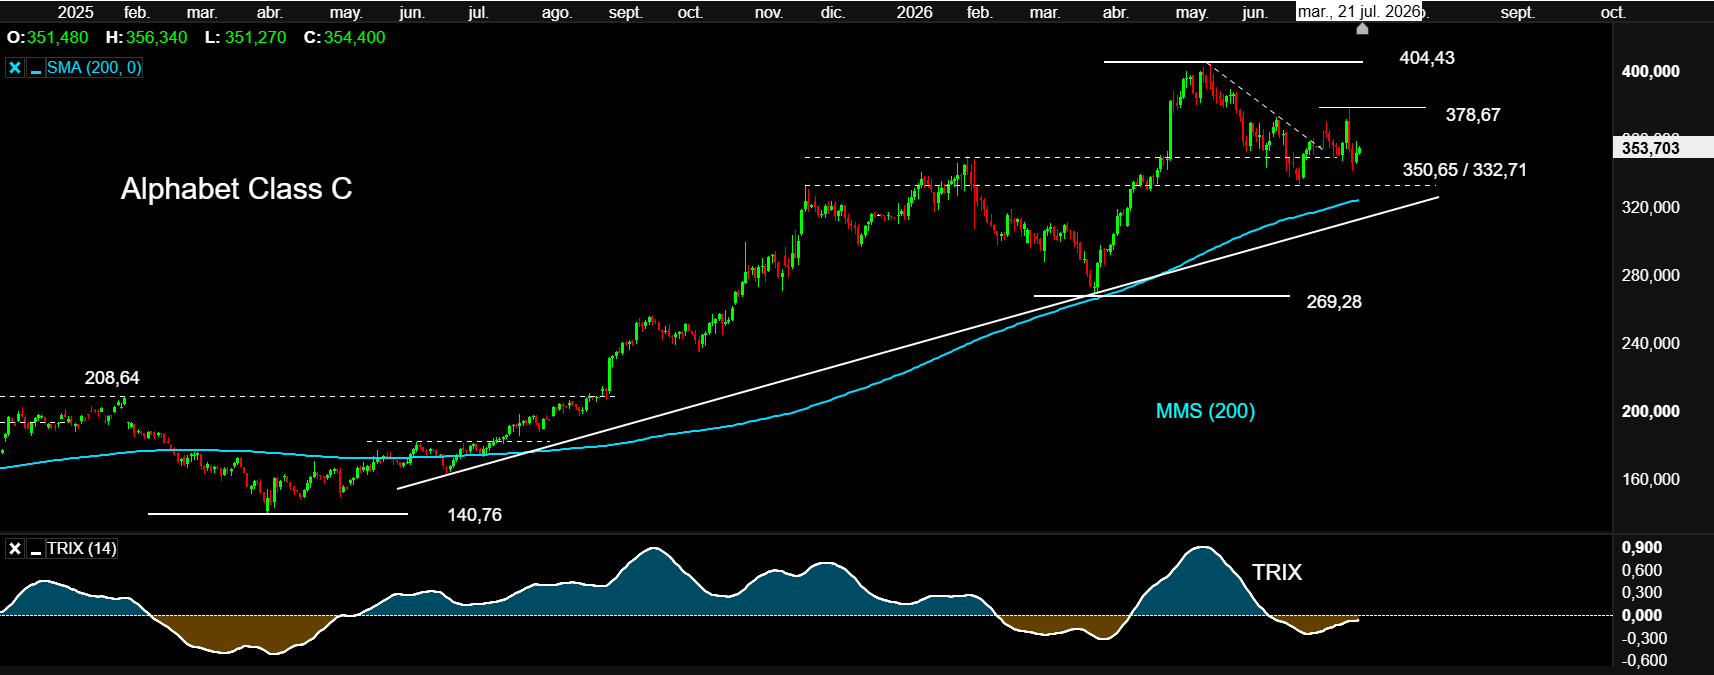Click the 0,600 TRIX axis label
Viewport: 1714px width, 675px height.
click(1642, 570)
